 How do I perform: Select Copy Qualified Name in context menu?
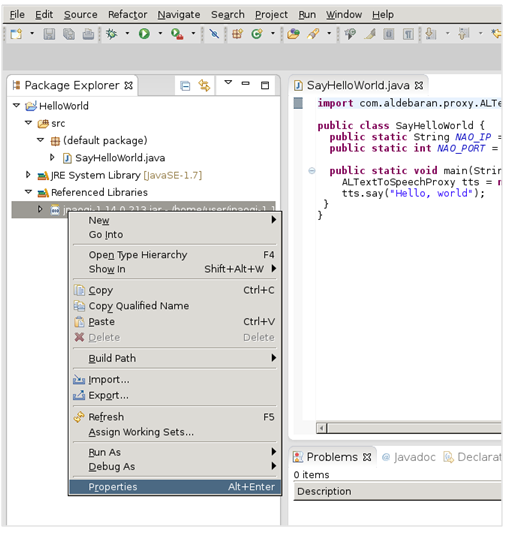click(x=175, y=306)
